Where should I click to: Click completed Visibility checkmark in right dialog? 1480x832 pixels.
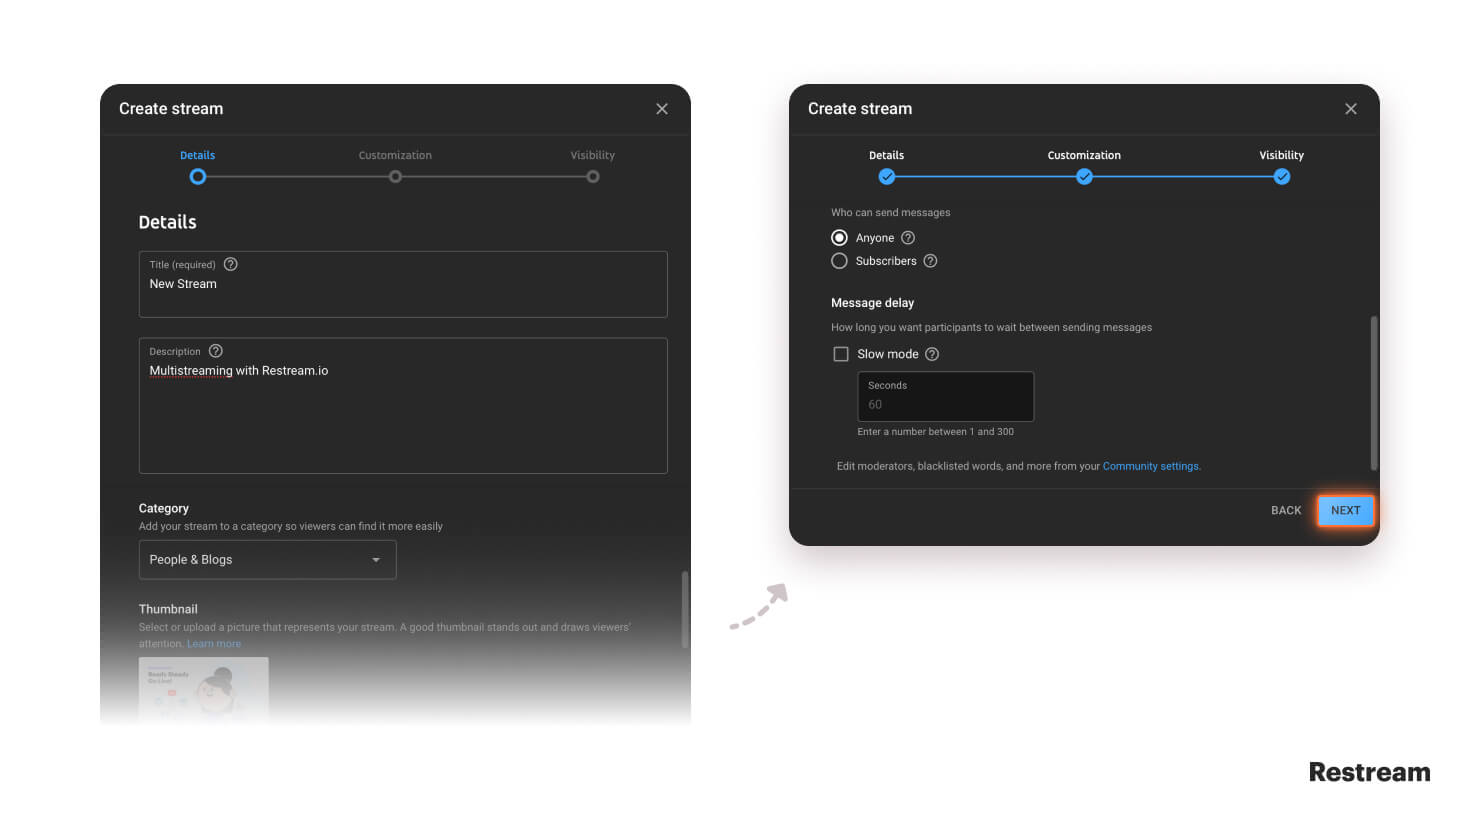point(1282,177)
